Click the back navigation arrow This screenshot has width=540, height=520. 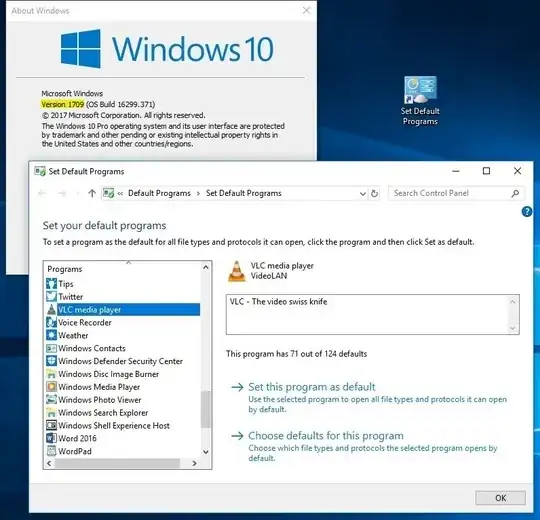tap(42, 193)
